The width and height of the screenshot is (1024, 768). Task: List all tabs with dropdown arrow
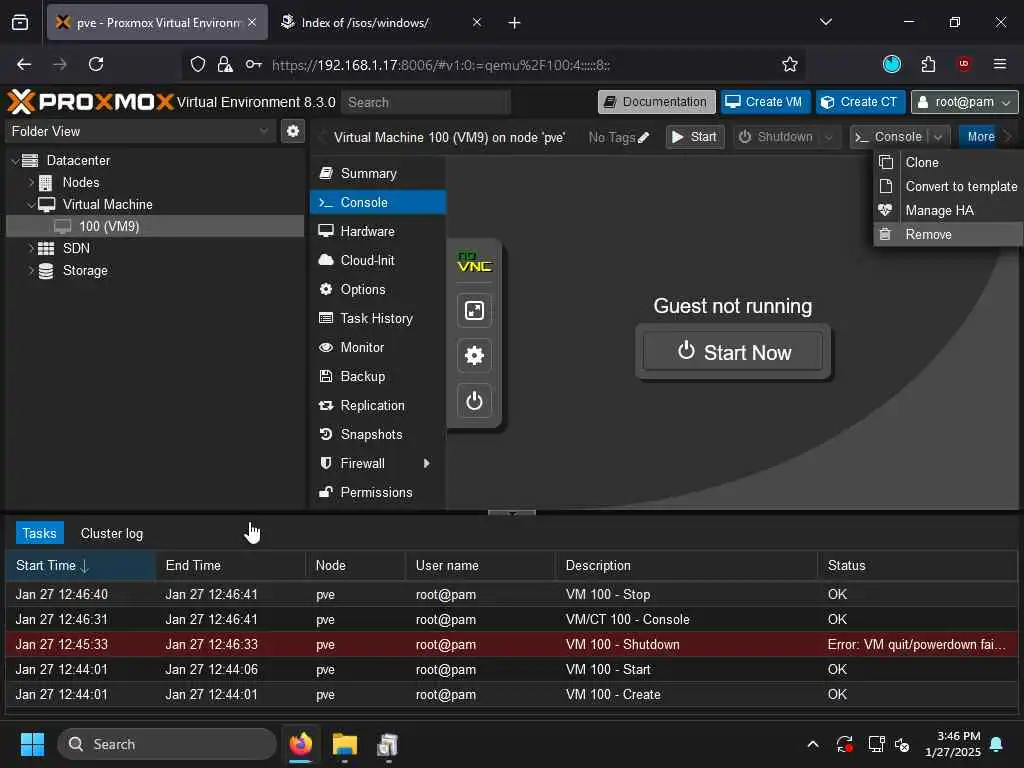(825, 22)
